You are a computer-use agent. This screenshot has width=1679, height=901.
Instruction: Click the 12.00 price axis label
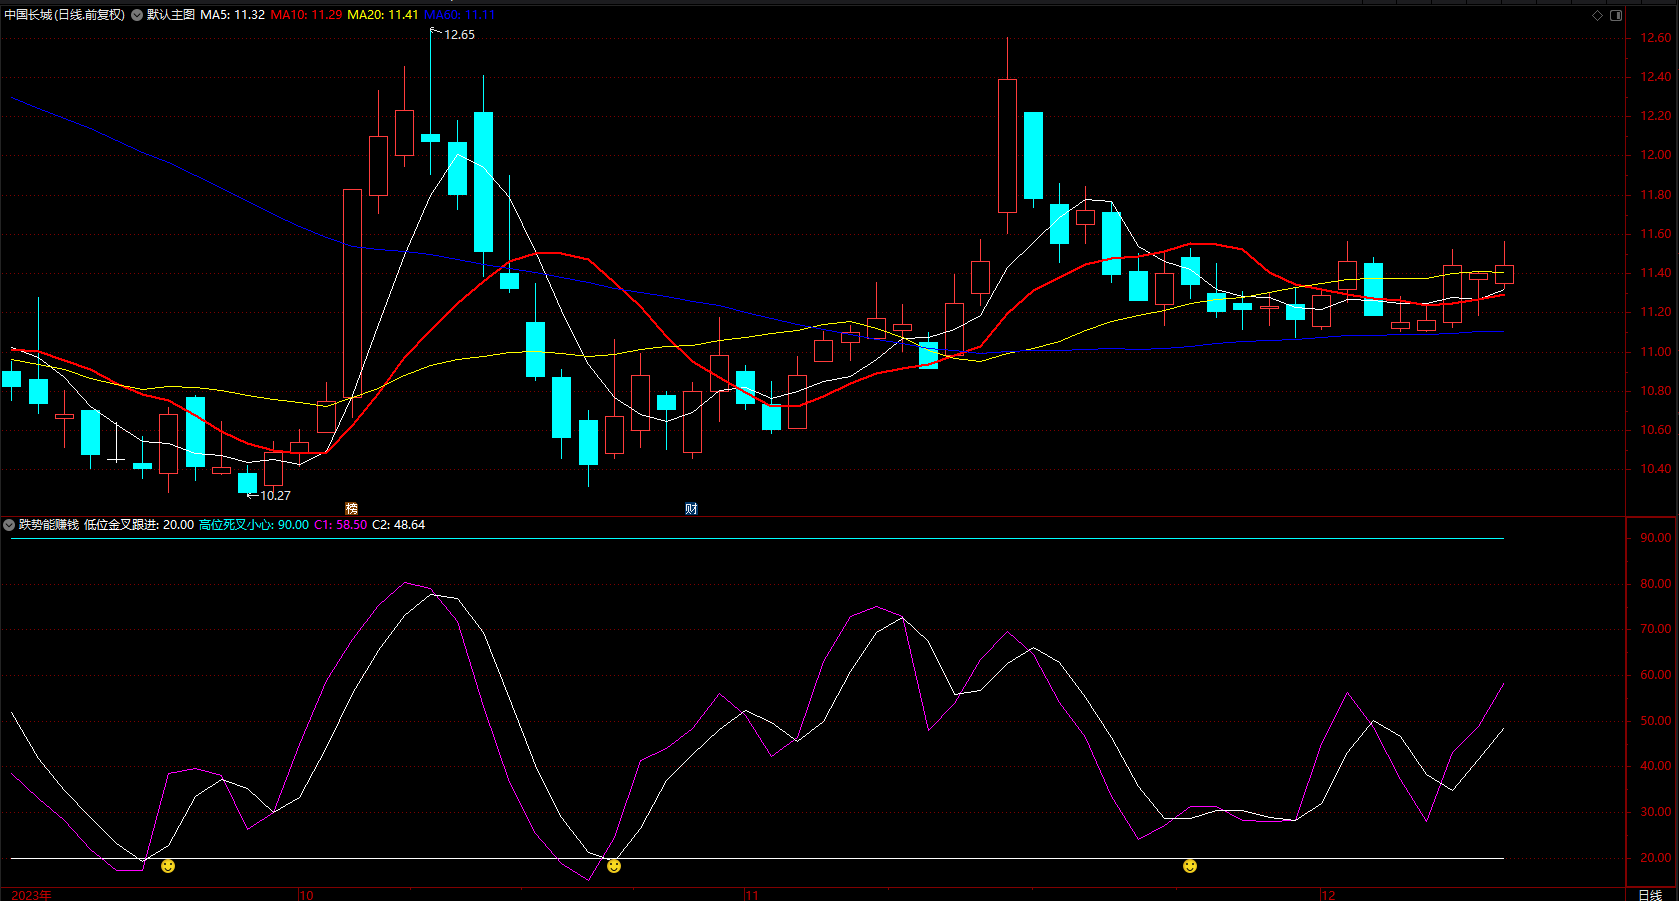1655,155
